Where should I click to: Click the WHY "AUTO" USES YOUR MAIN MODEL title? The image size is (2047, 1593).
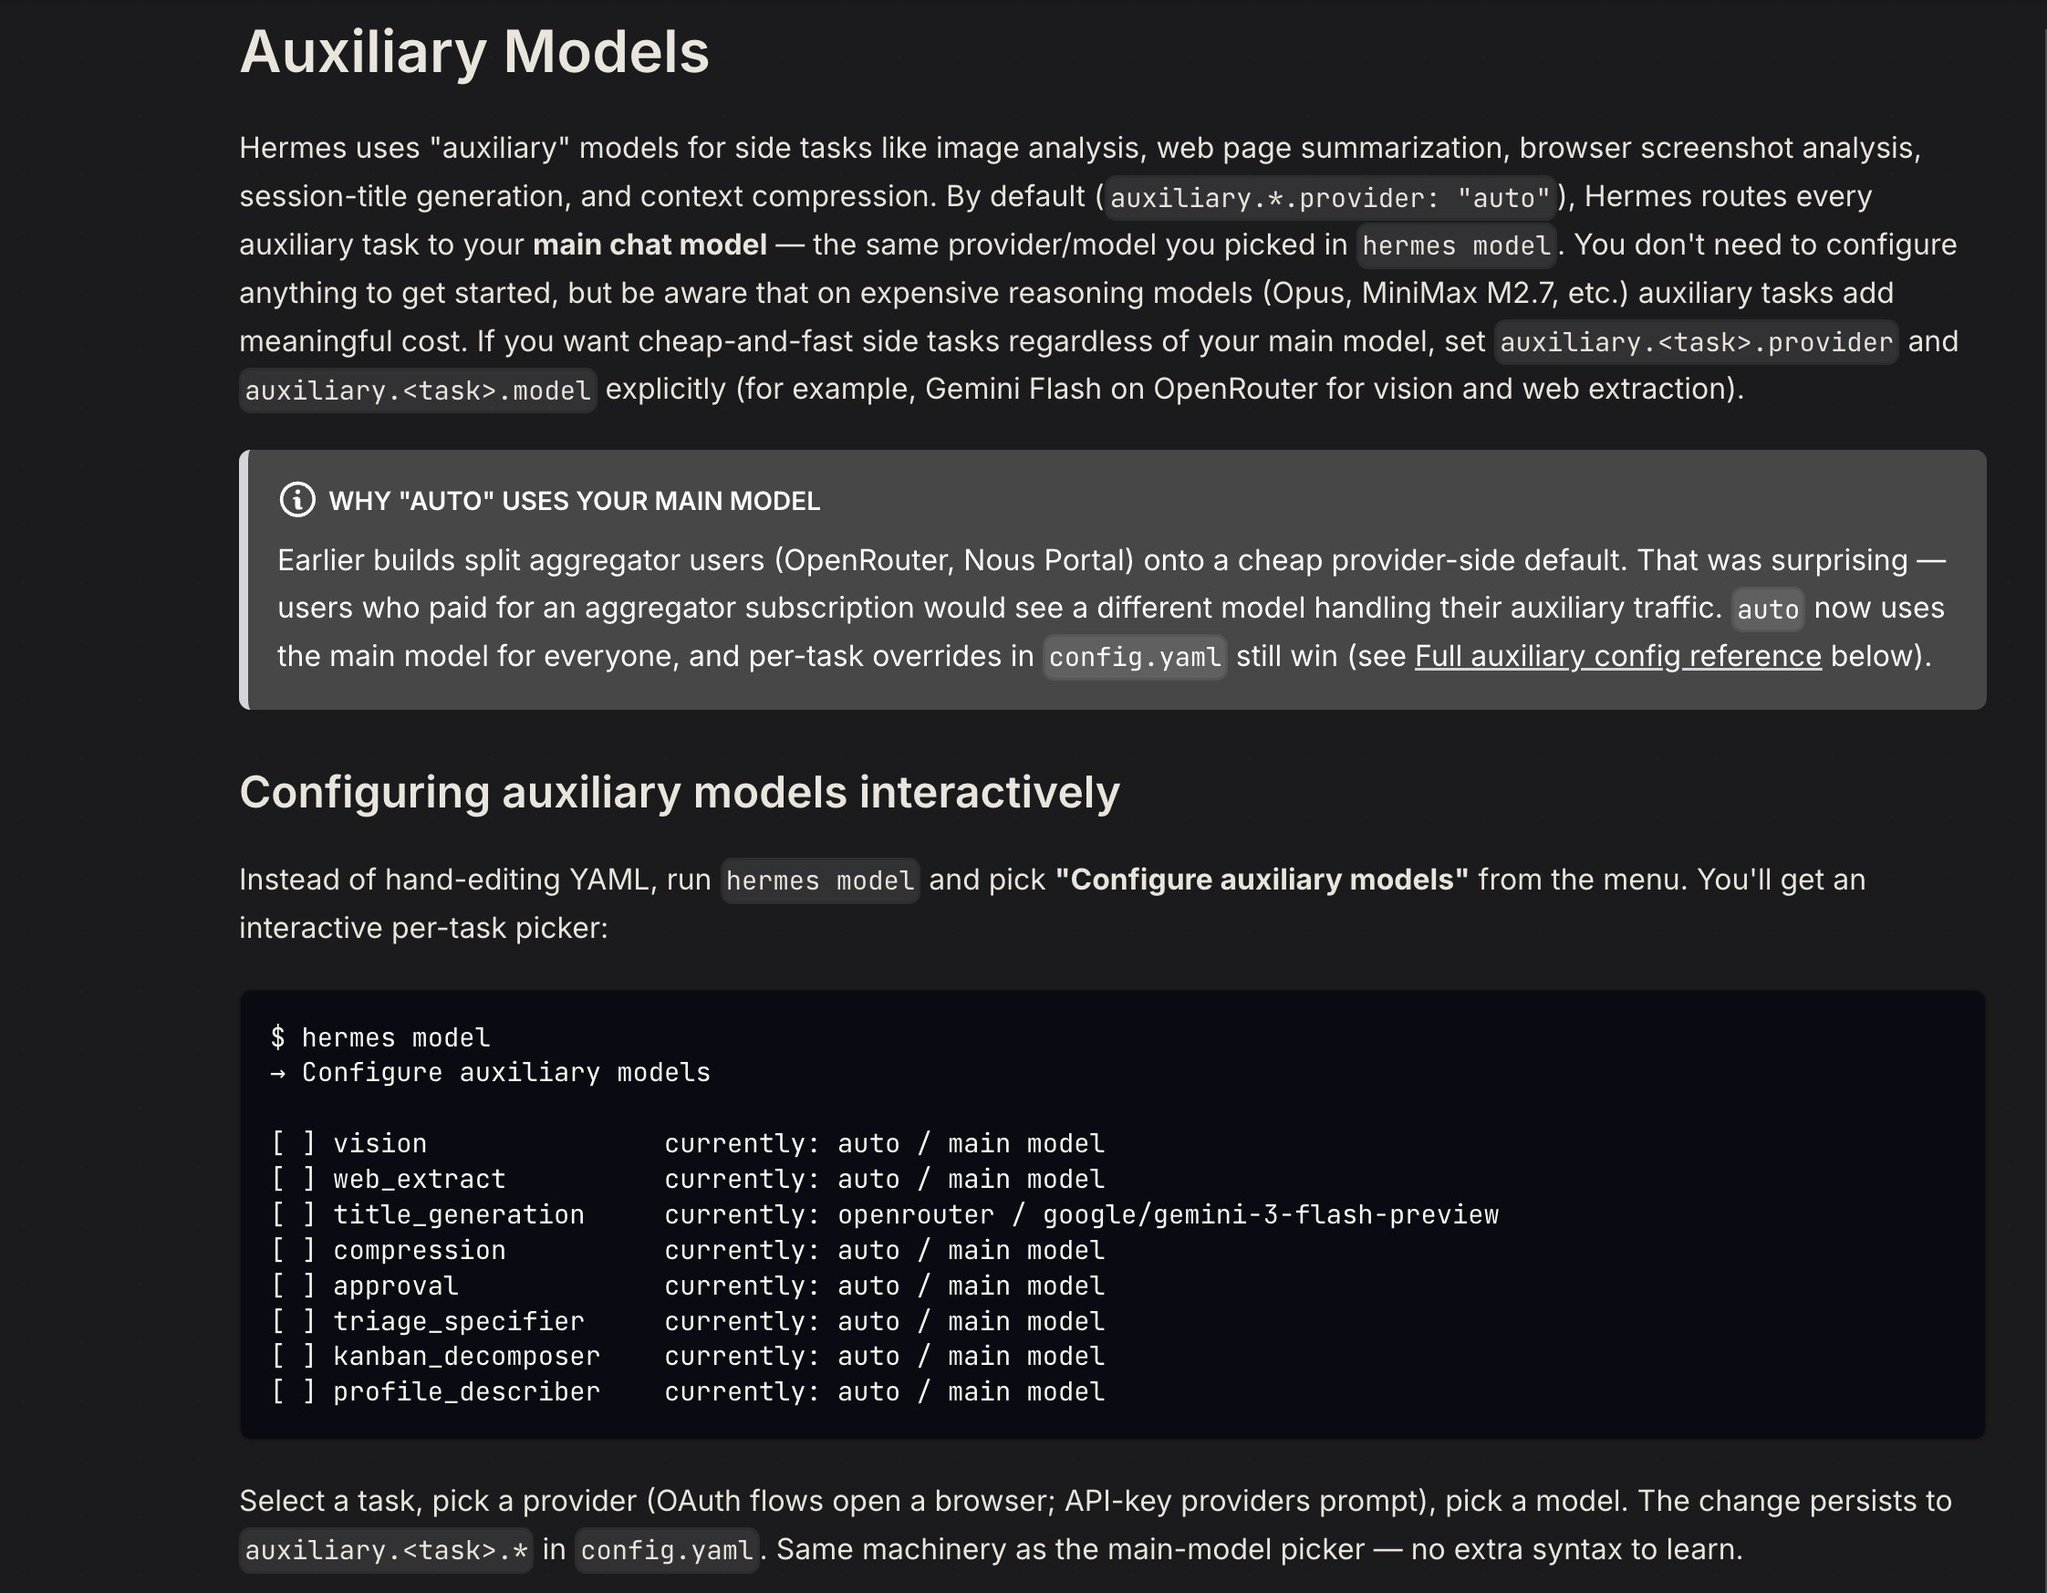(x=574, y=501)
